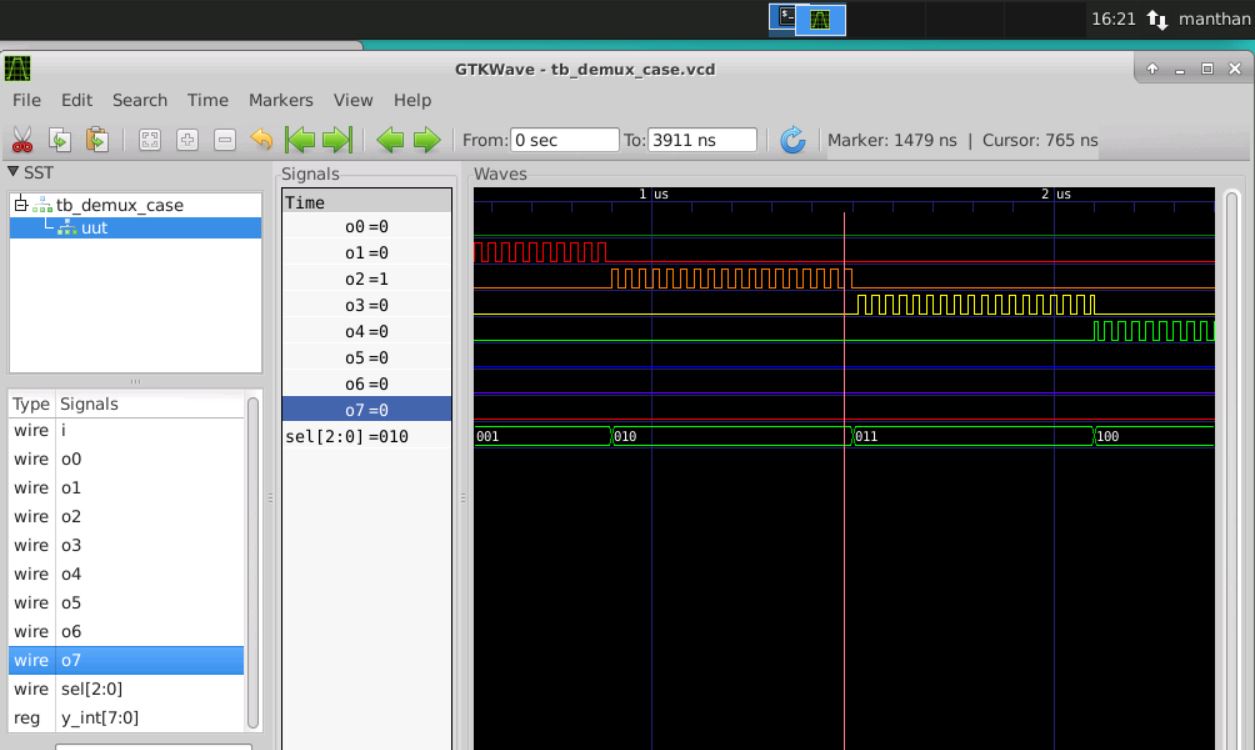Screen dimensions: 1255x750
Task: Select wire o1 in the signal list
Action: 127,488
